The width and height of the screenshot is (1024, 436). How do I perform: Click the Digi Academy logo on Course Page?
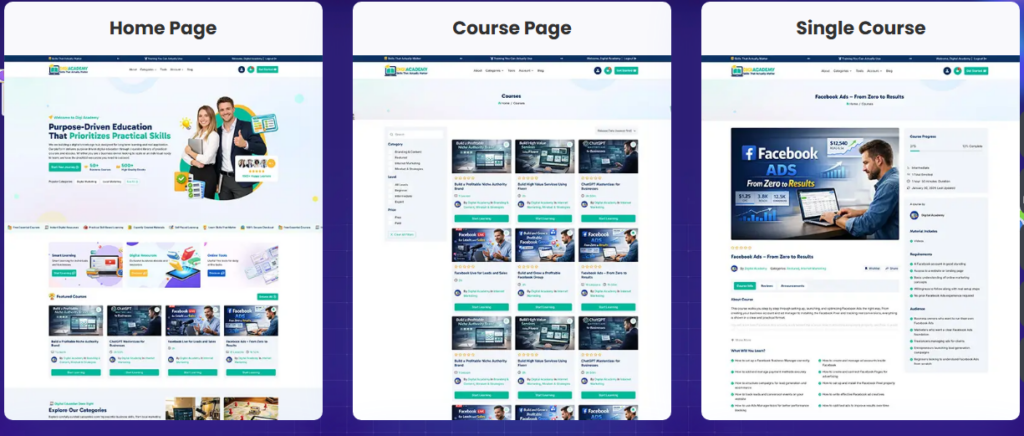[406, 71]
